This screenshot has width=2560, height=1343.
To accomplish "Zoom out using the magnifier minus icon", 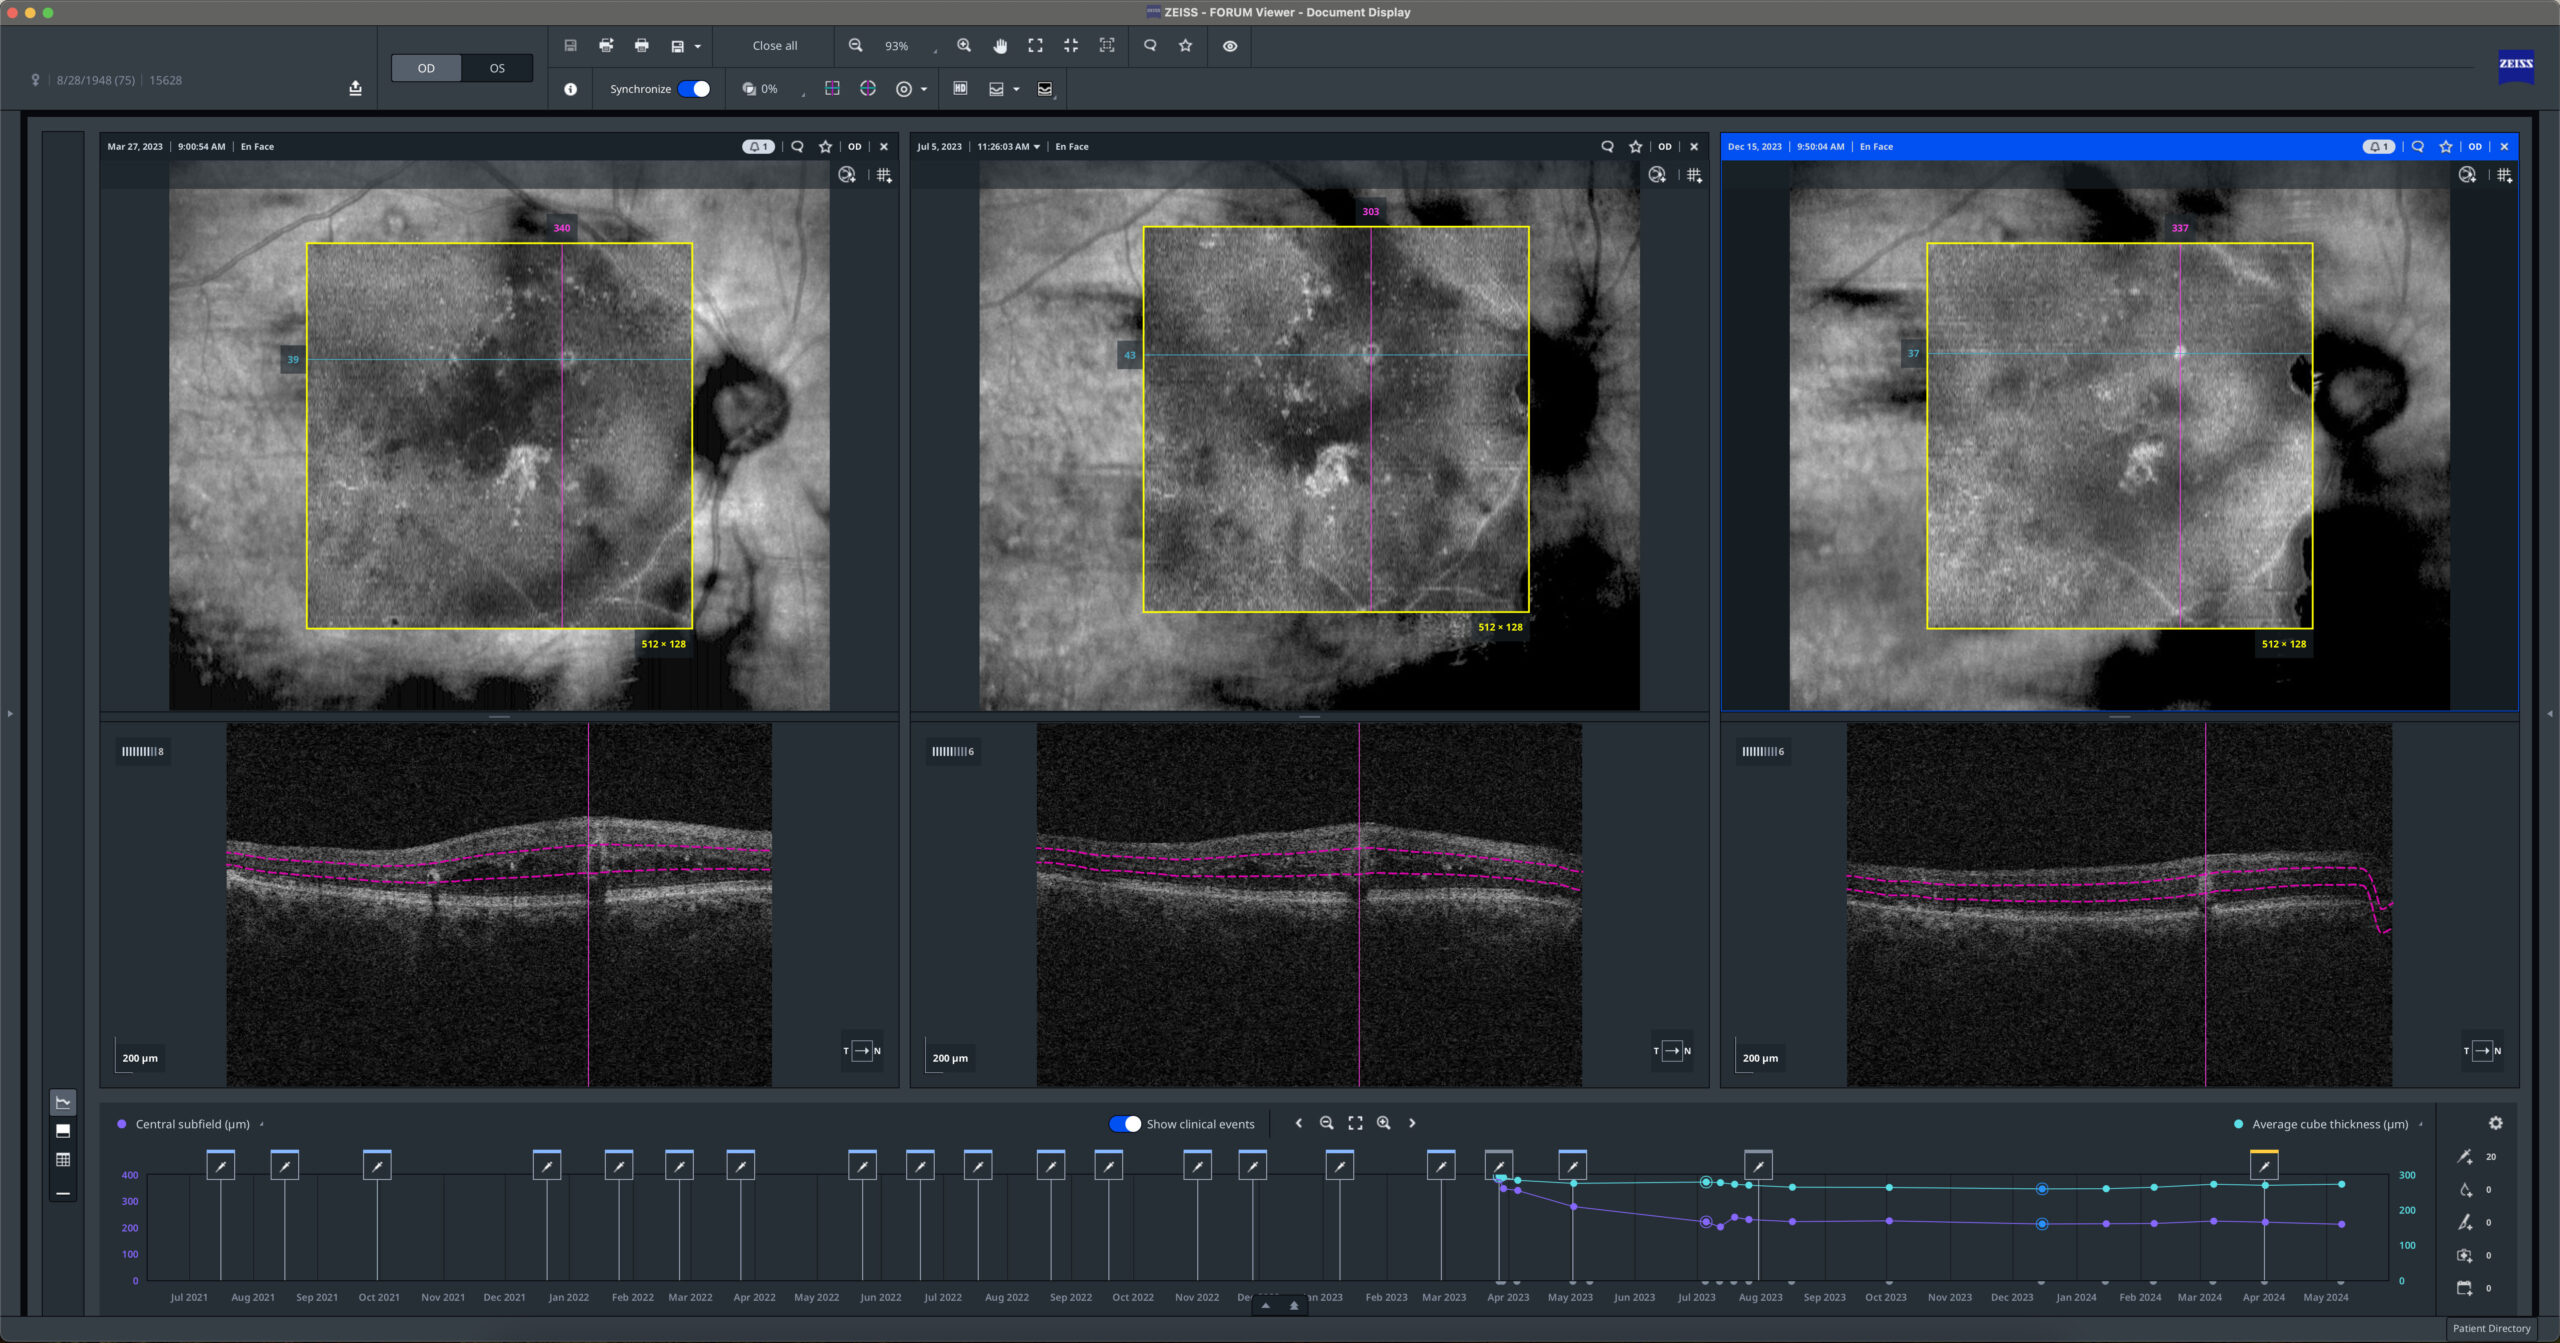I will tap(856, 46).
